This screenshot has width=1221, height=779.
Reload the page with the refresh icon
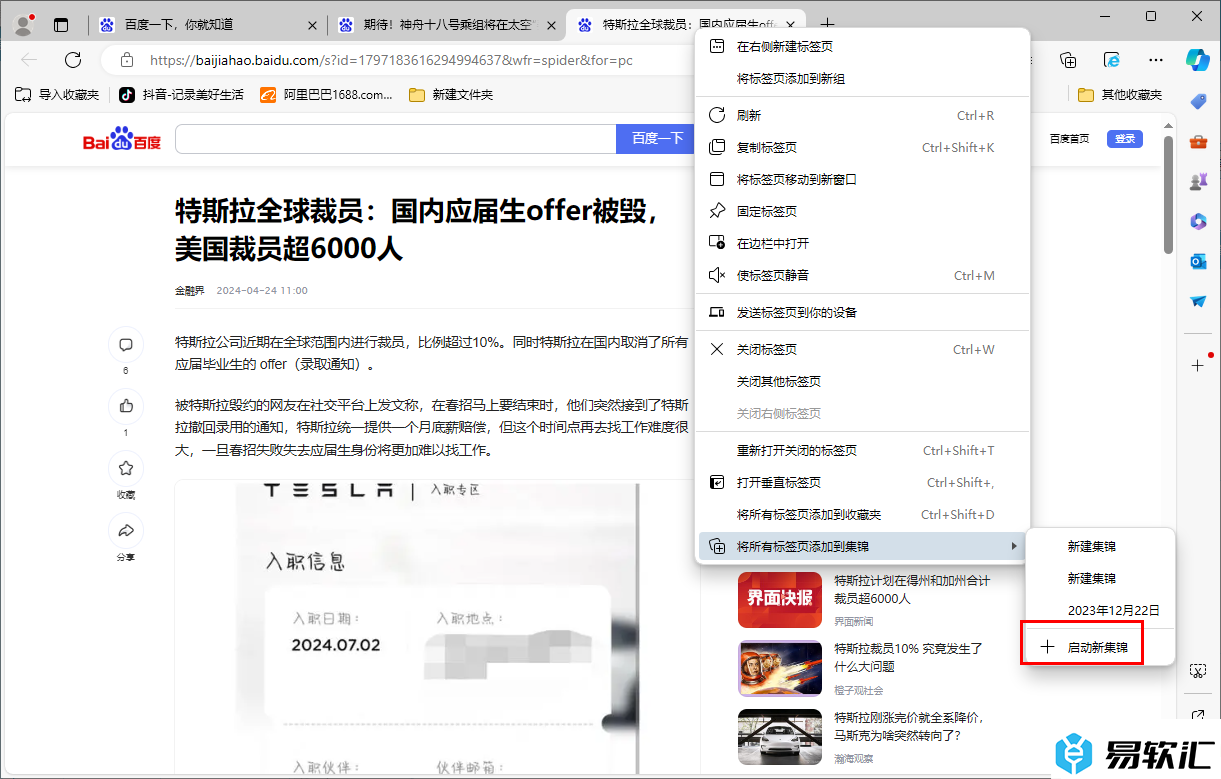click(73, 60)
